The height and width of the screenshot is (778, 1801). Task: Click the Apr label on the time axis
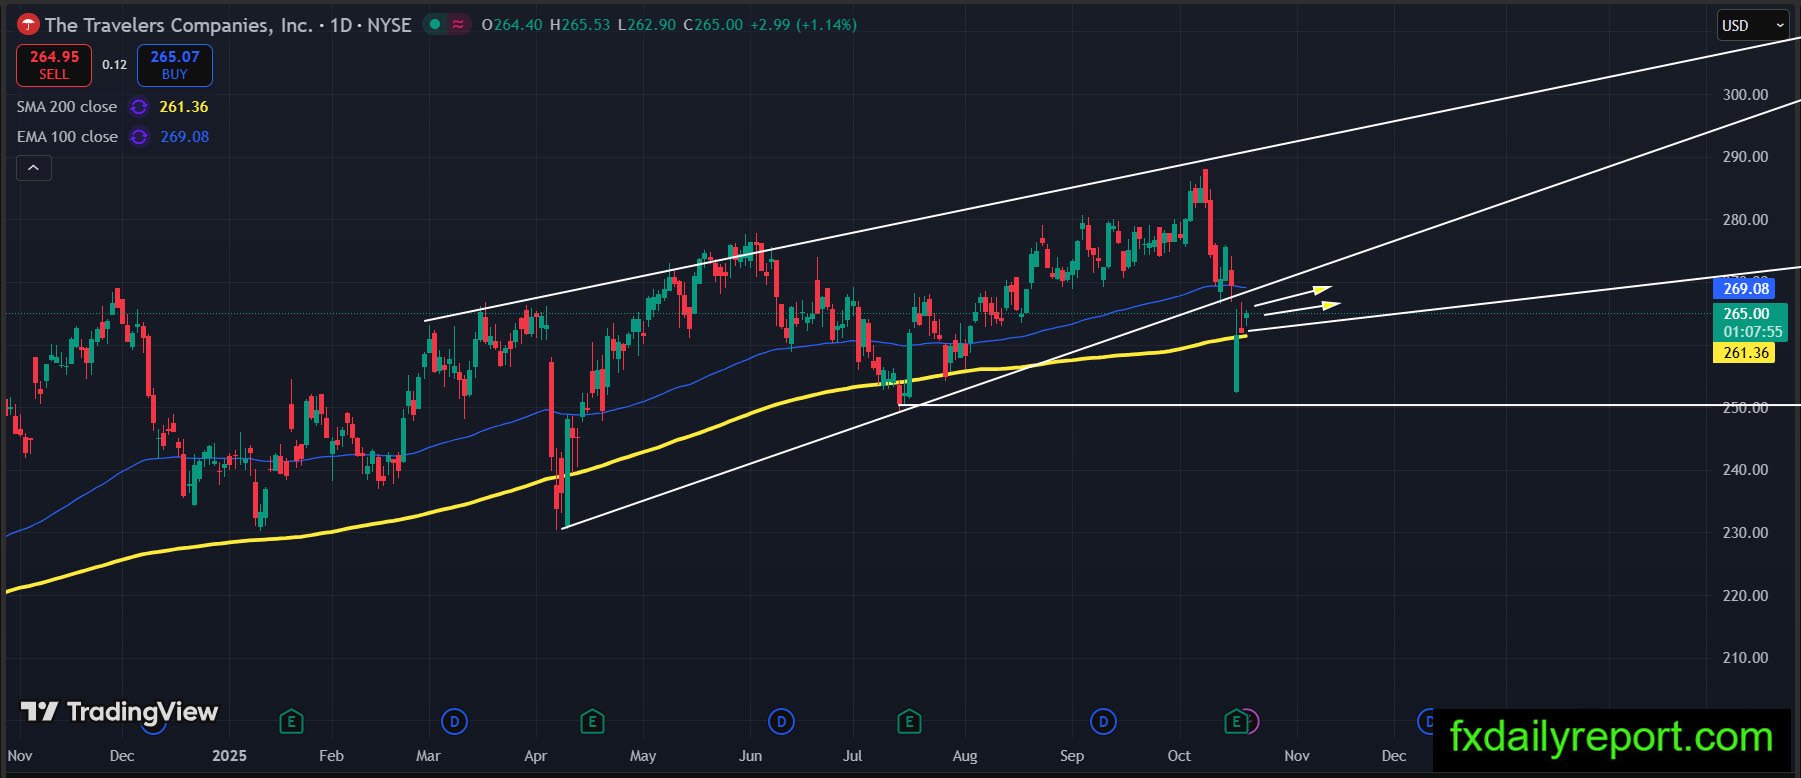[x=535, y=756]
